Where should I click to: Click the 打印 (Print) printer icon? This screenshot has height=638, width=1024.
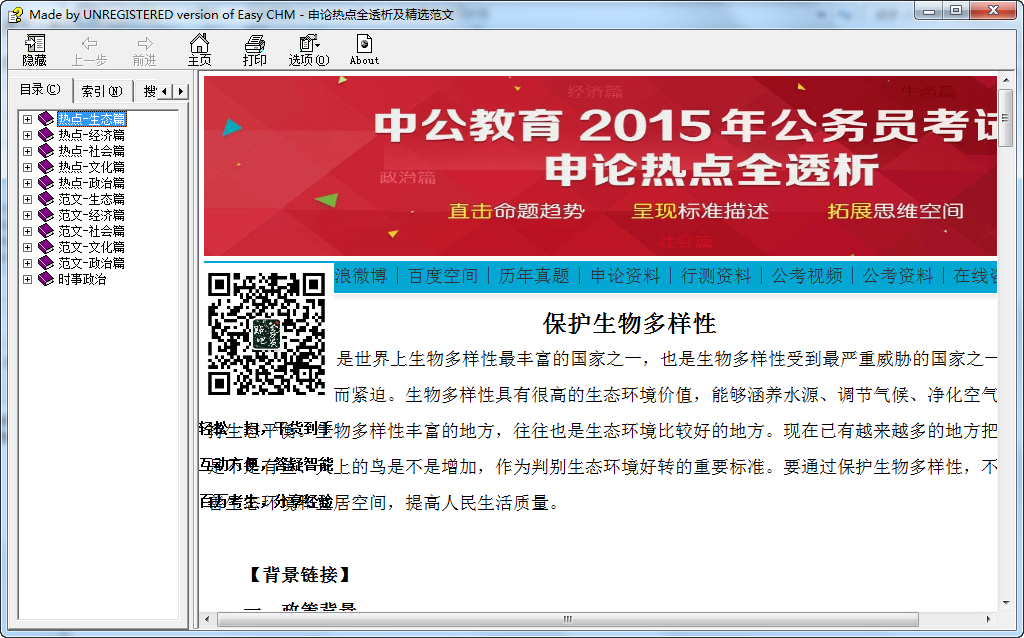click(x=254, y=50)
